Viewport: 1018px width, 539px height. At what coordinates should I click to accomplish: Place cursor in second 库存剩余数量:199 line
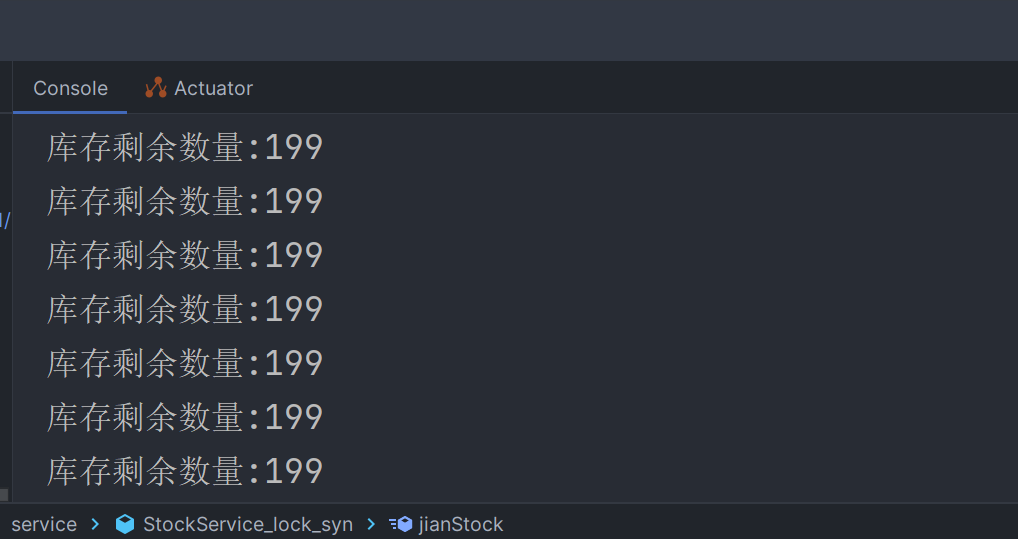point(185,201)
